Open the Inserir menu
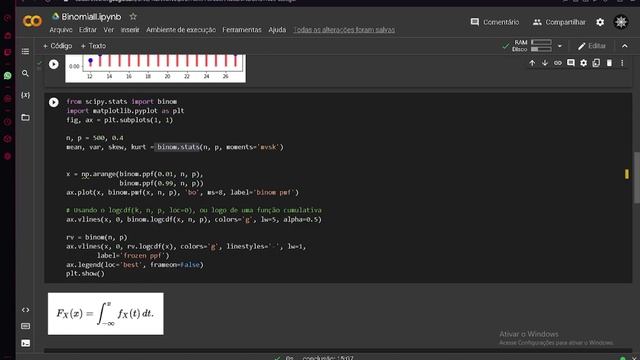 tap(130, 30)
